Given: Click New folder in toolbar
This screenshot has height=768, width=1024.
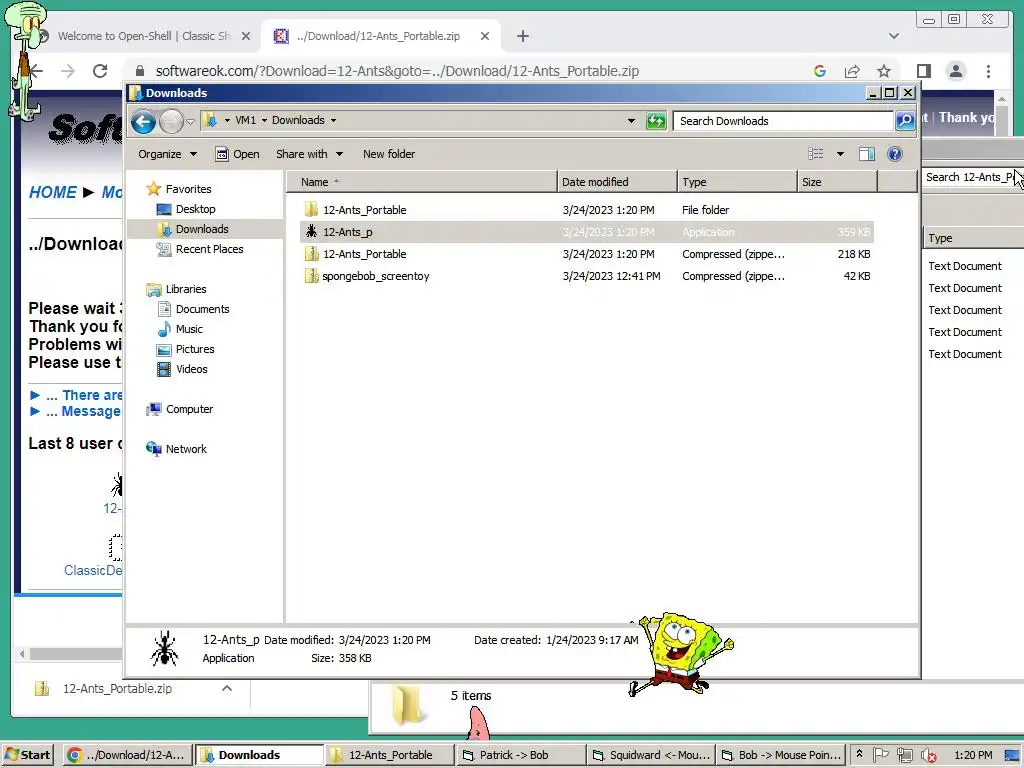Looking at the screenshot, I should (x=389, y=154).
